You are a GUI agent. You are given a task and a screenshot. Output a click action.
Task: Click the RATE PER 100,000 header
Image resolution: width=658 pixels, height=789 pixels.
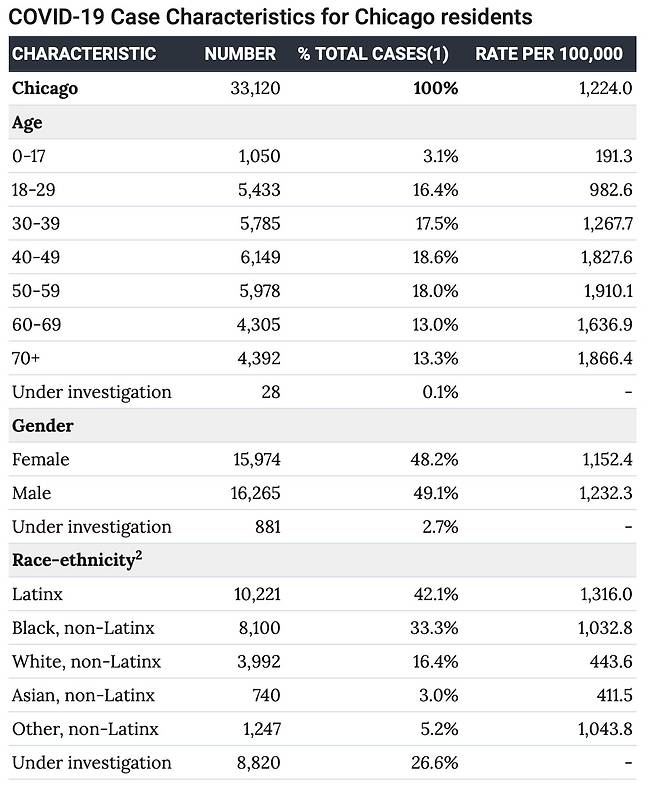pyautogui.click(x=549, y=53)
